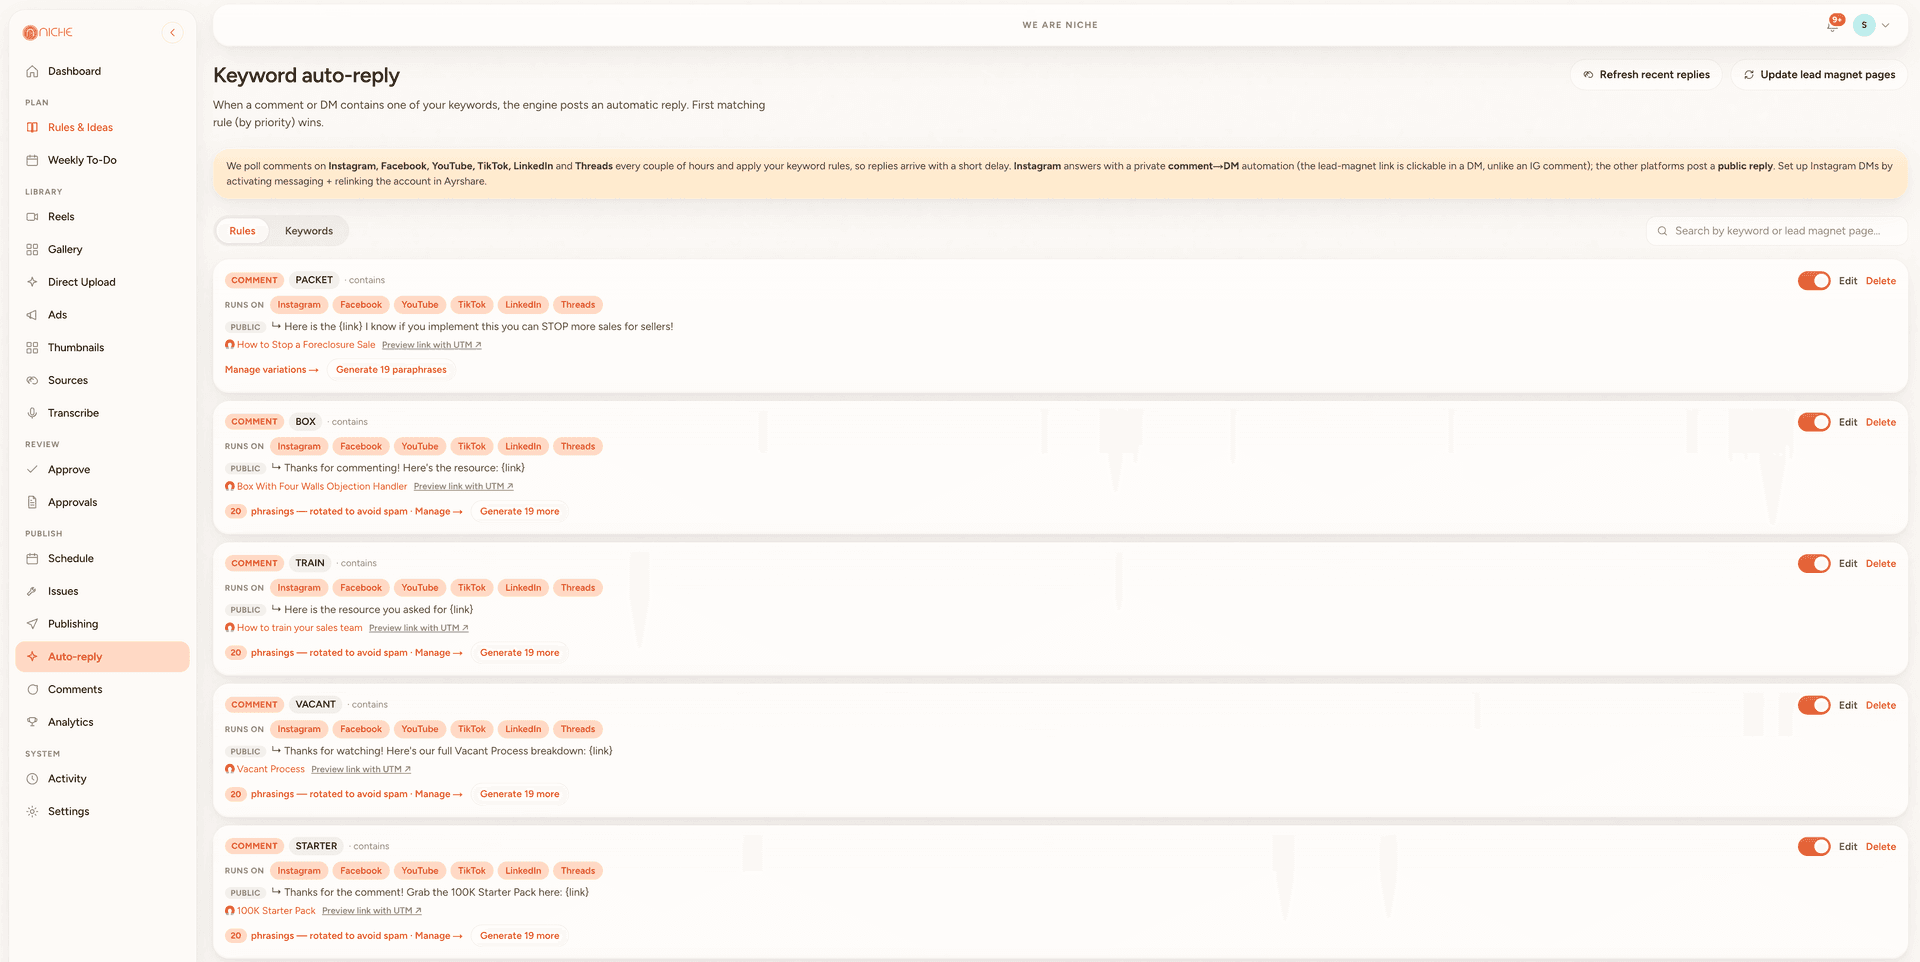Click Update lead magnet pages button
Screen dimensions: 1920x962
click(1819, 75)
